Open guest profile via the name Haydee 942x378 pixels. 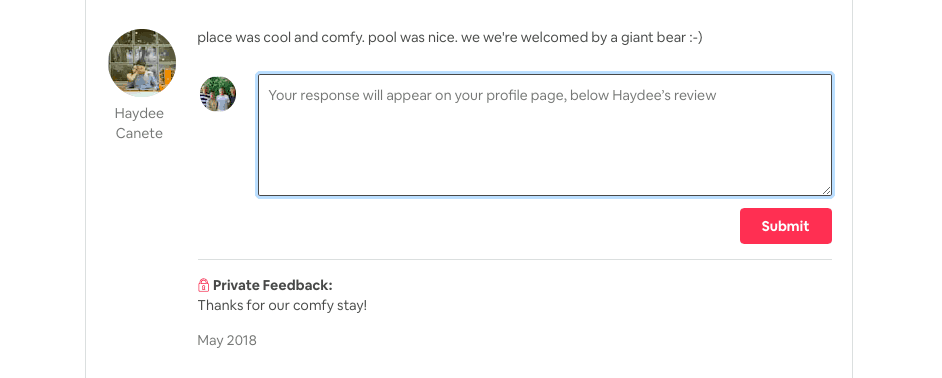coord(139,113)
